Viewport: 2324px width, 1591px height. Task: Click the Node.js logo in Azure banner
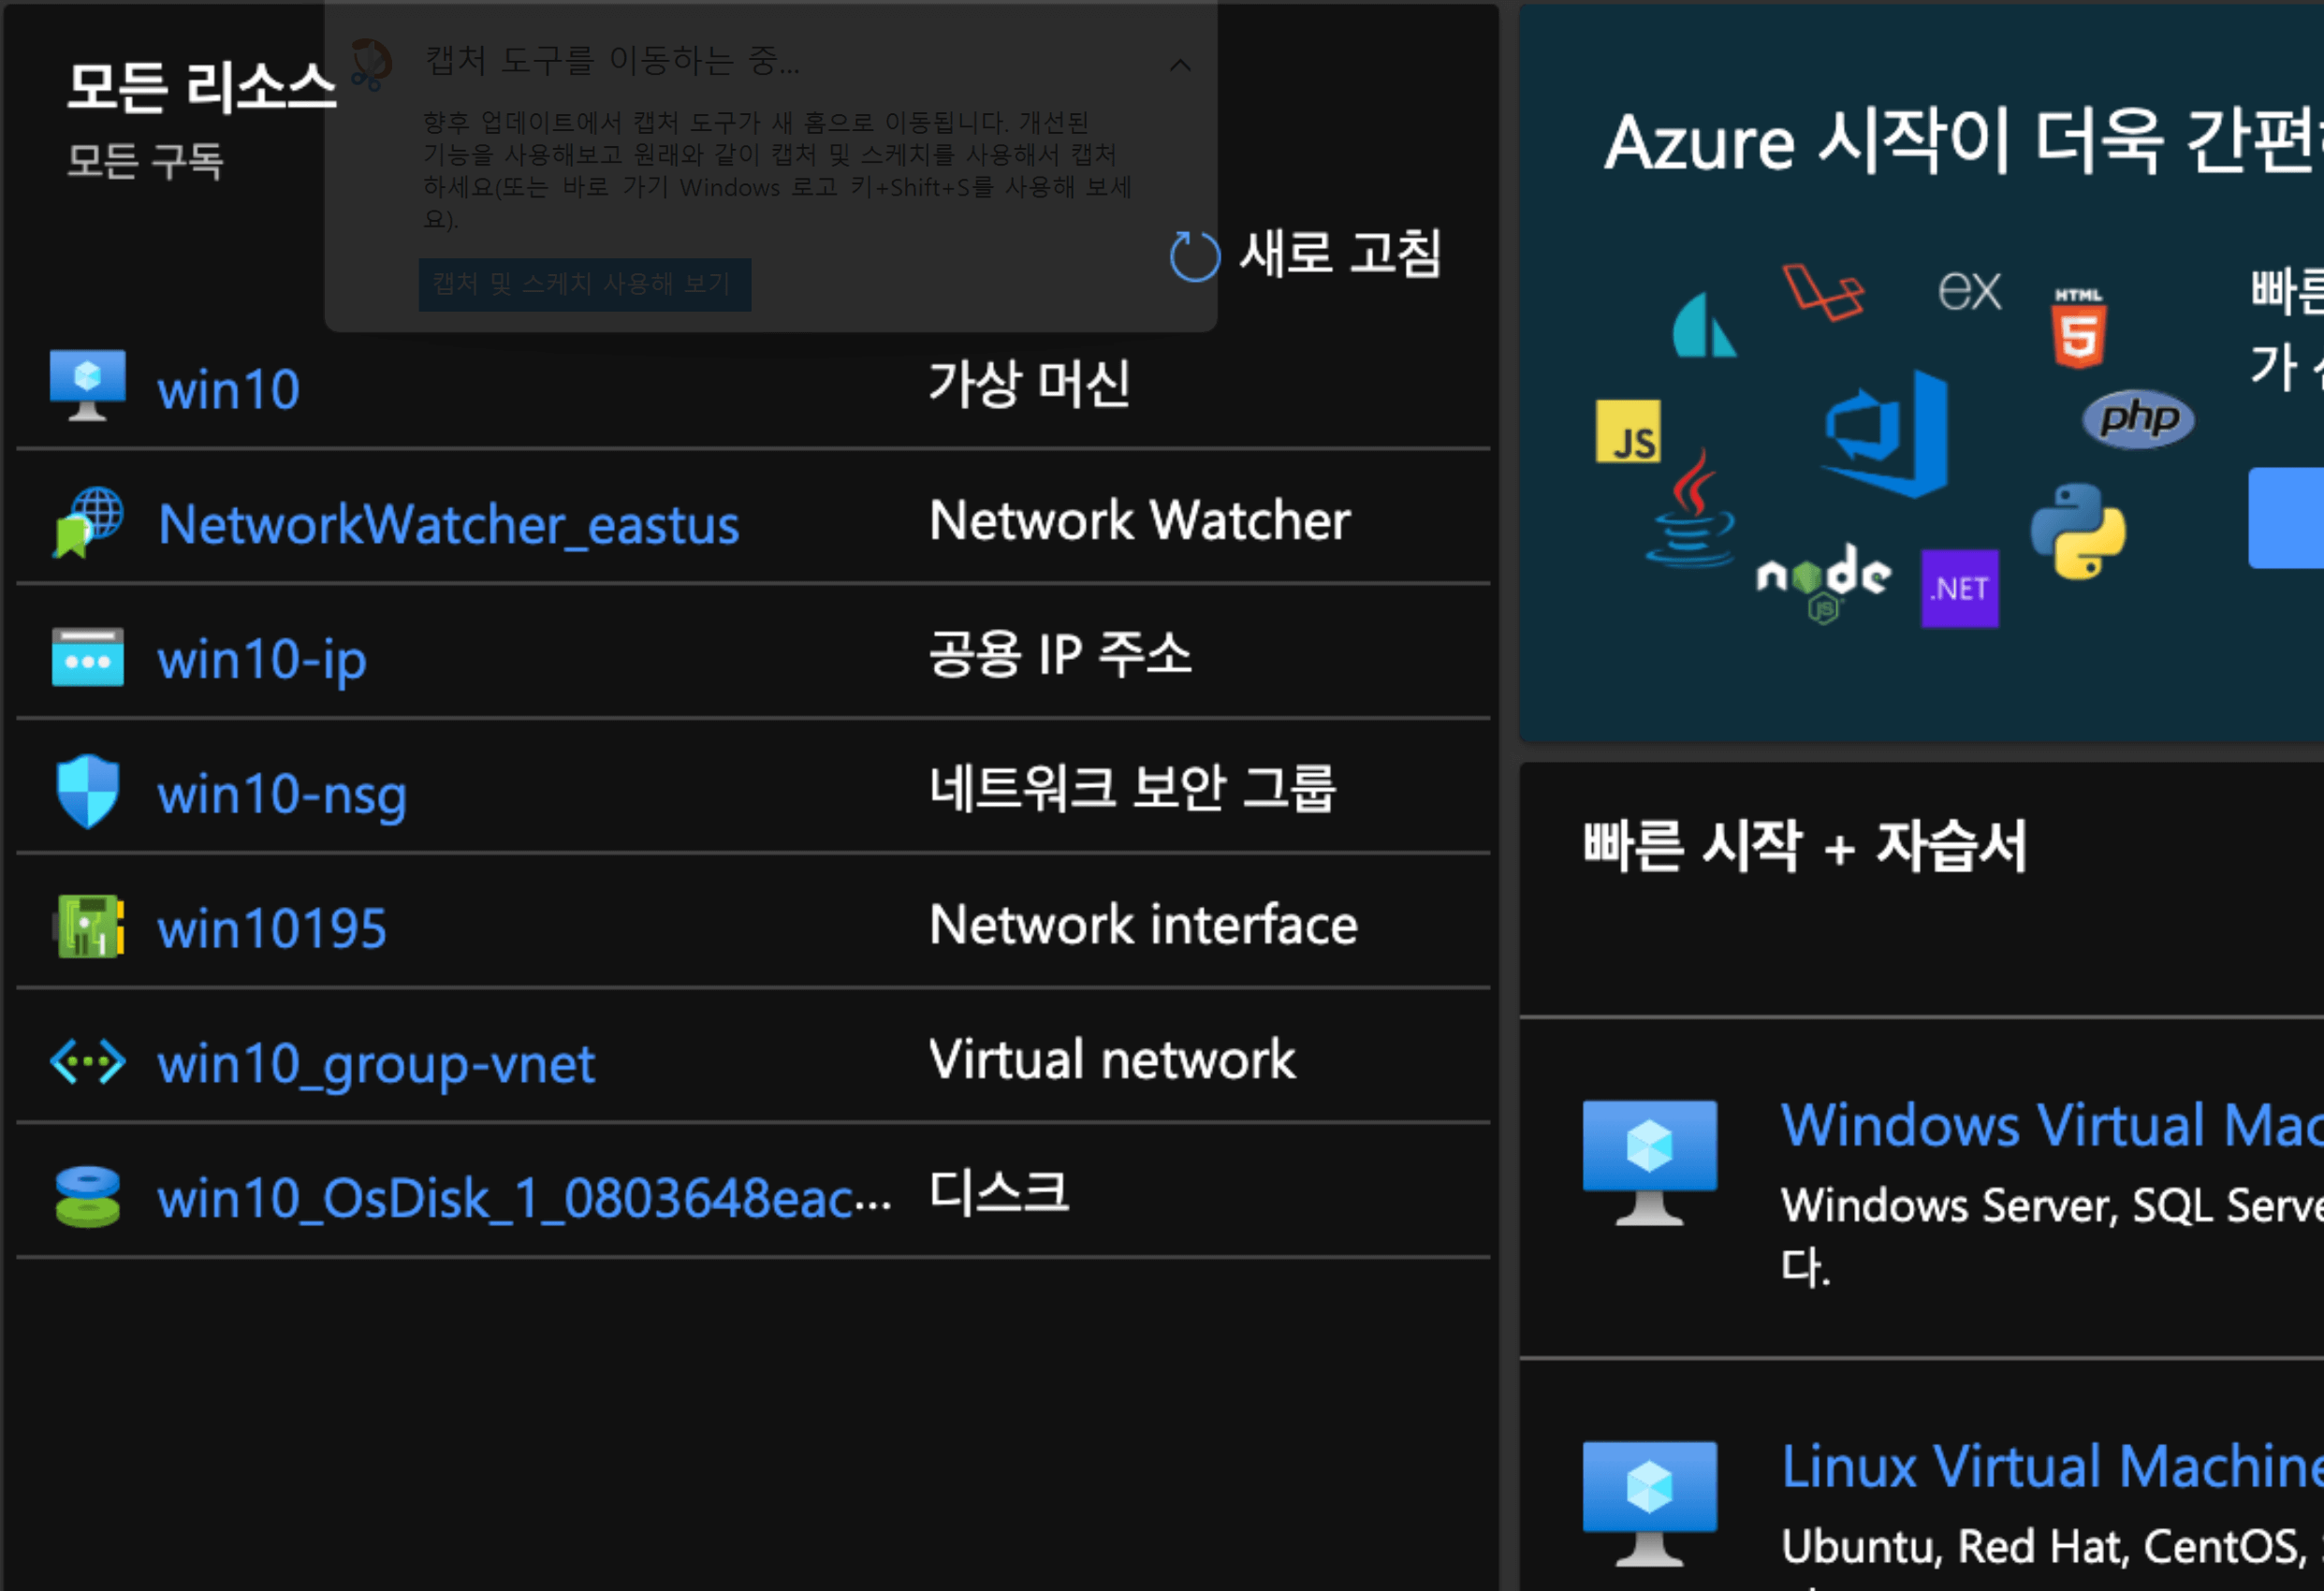(x=1824, y=582)
